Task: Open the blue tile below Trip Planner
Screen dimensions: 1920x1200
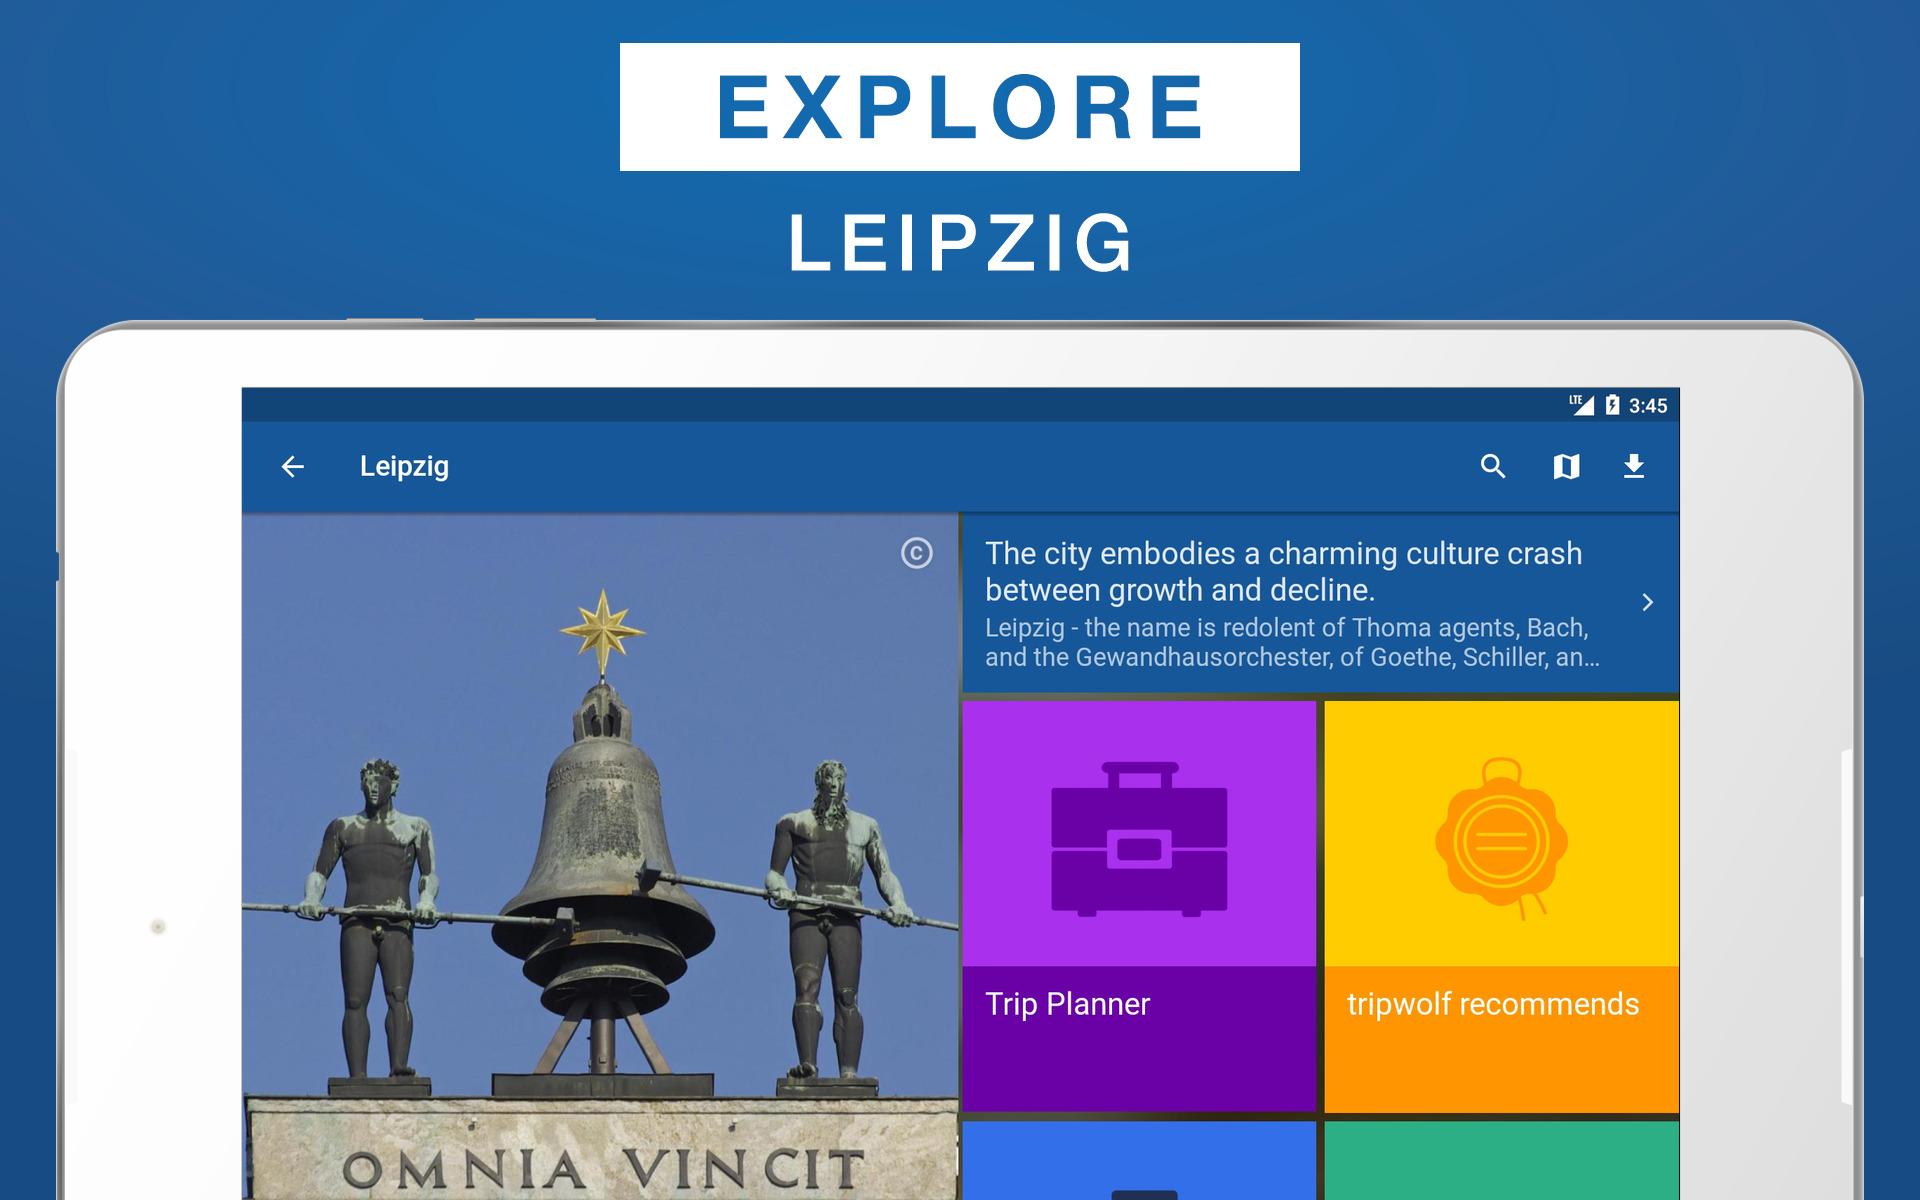Action: point(1139,1161)
